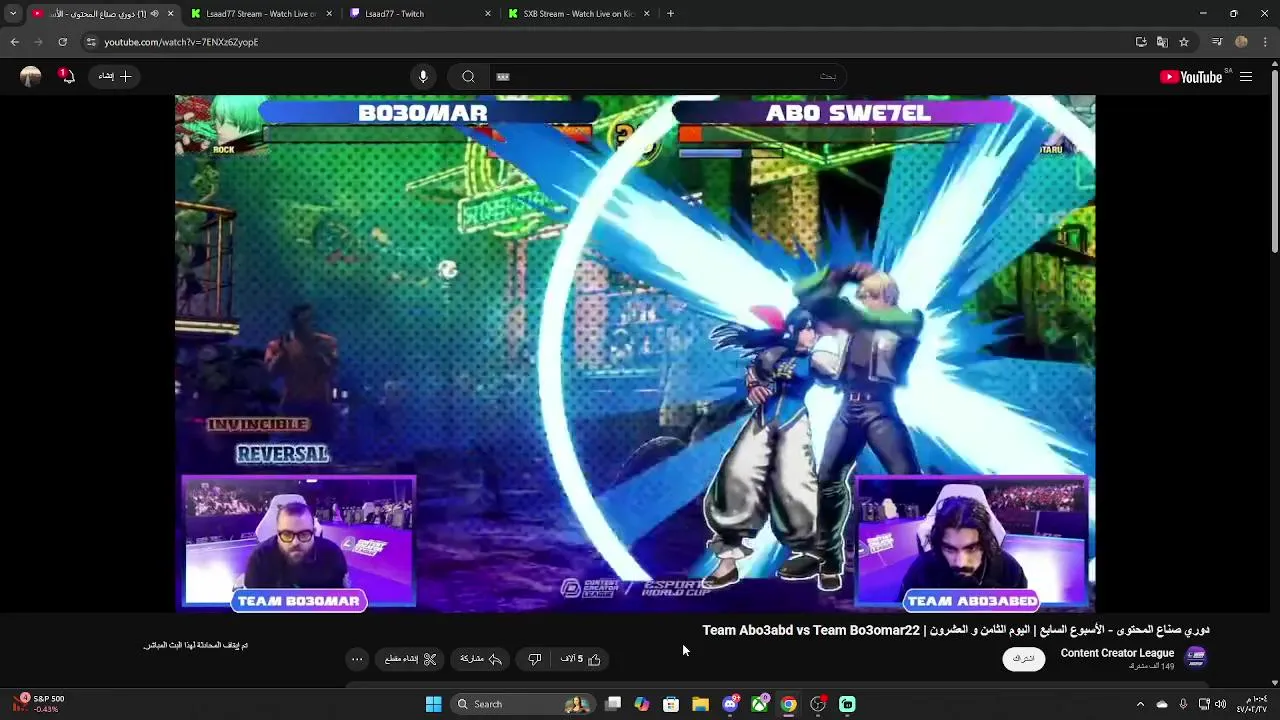Open the Windows Start menu
Screen dimensions: 1280x720
[x=433, y=704]
